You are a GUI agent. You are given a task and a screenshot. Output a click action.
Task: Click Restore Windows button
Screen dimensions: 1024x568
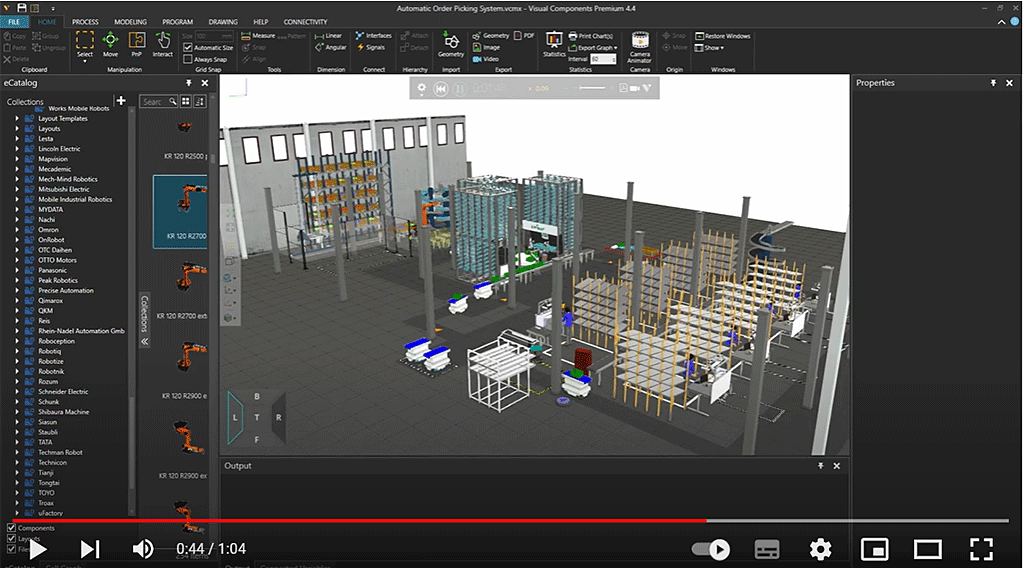pyautogui.click(x=722, y=36)
